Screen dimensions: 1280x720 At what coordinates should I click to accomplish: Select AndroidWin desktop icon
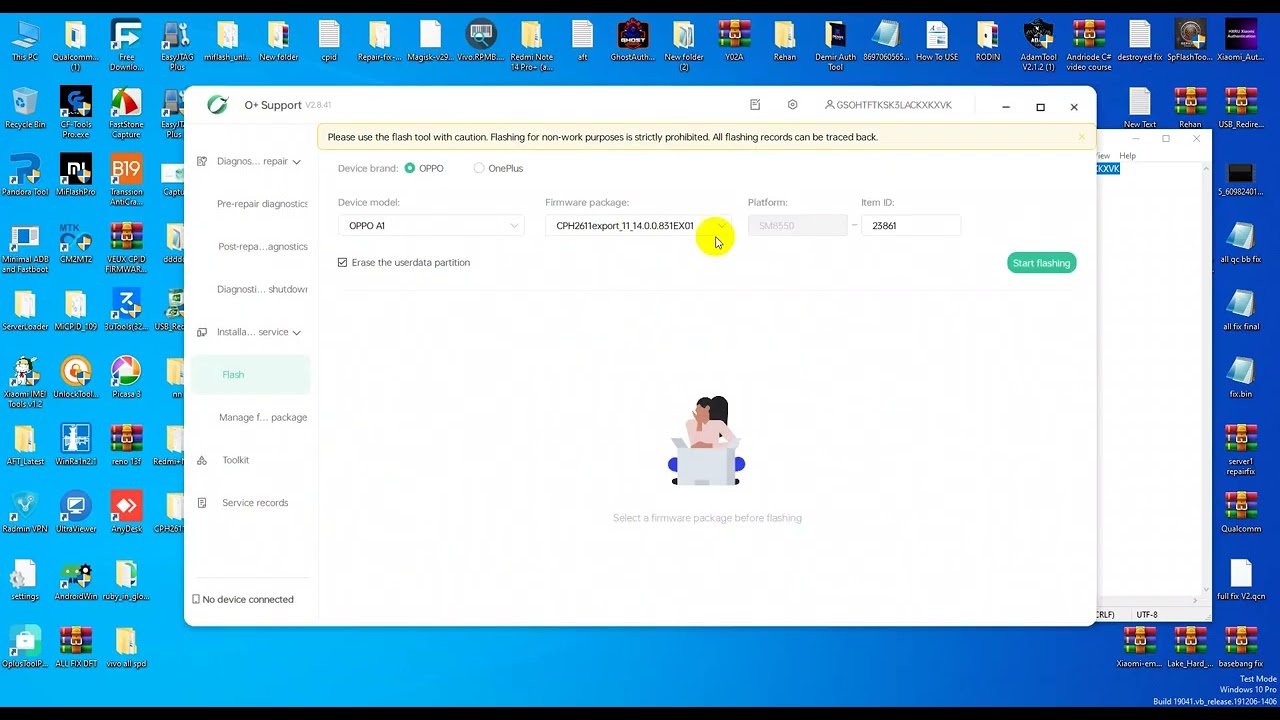click(x=76, y=580)
